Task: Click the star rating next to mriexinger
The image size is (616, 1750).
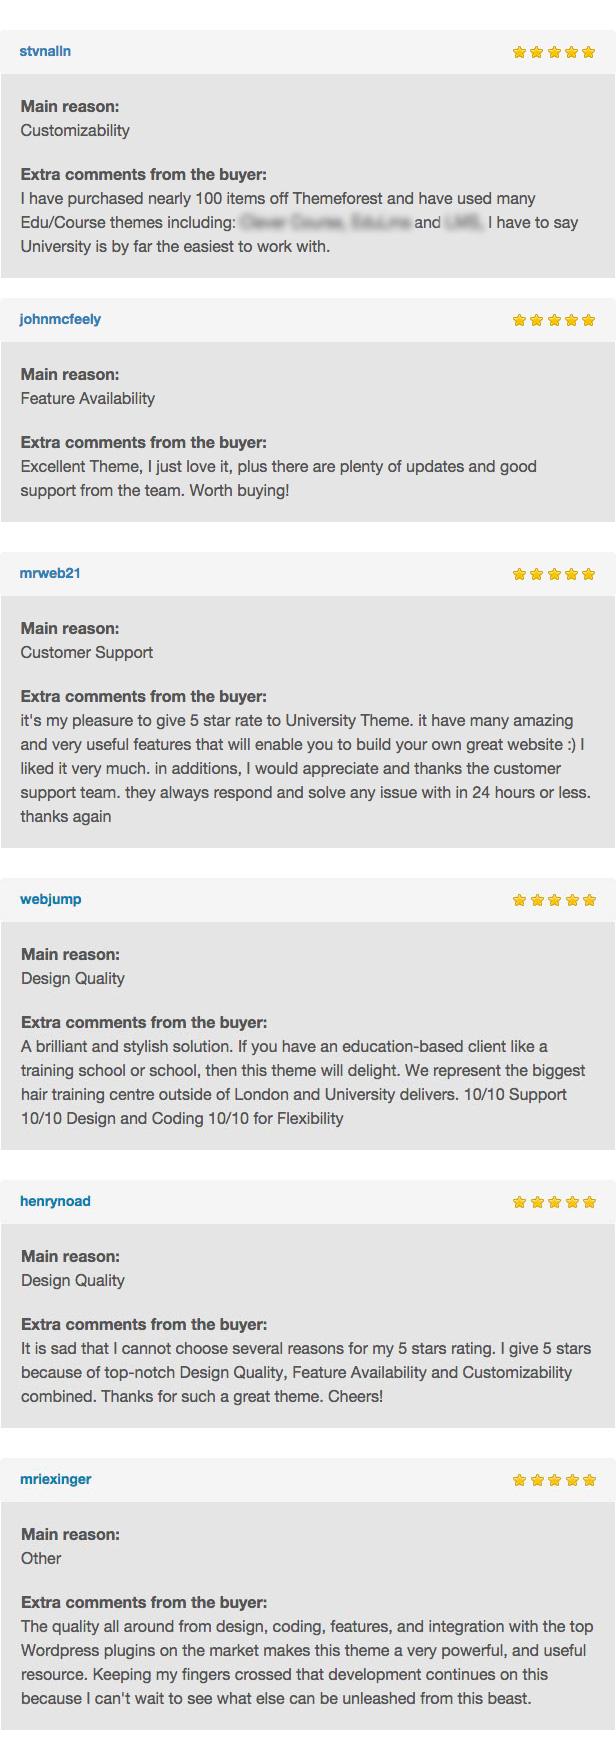Action: click(553, 1480)
